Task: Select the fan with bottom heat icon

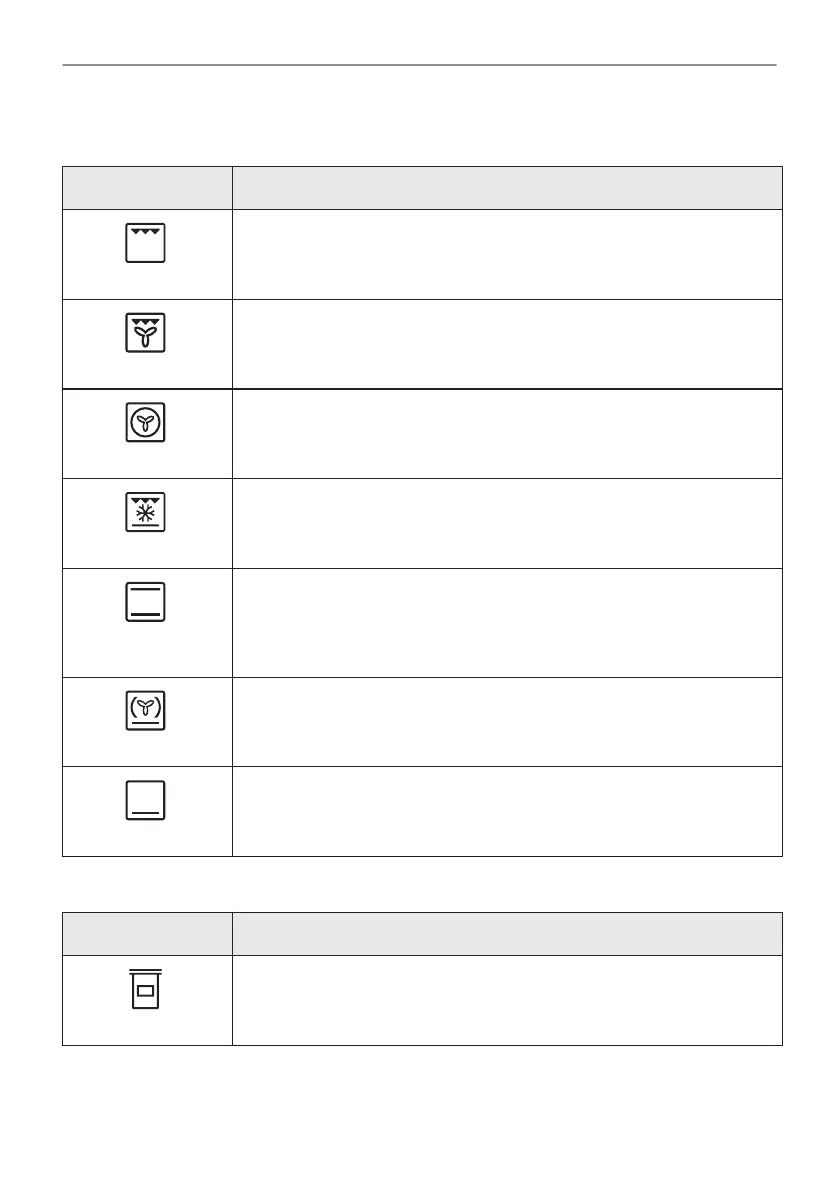Action: 145,711
